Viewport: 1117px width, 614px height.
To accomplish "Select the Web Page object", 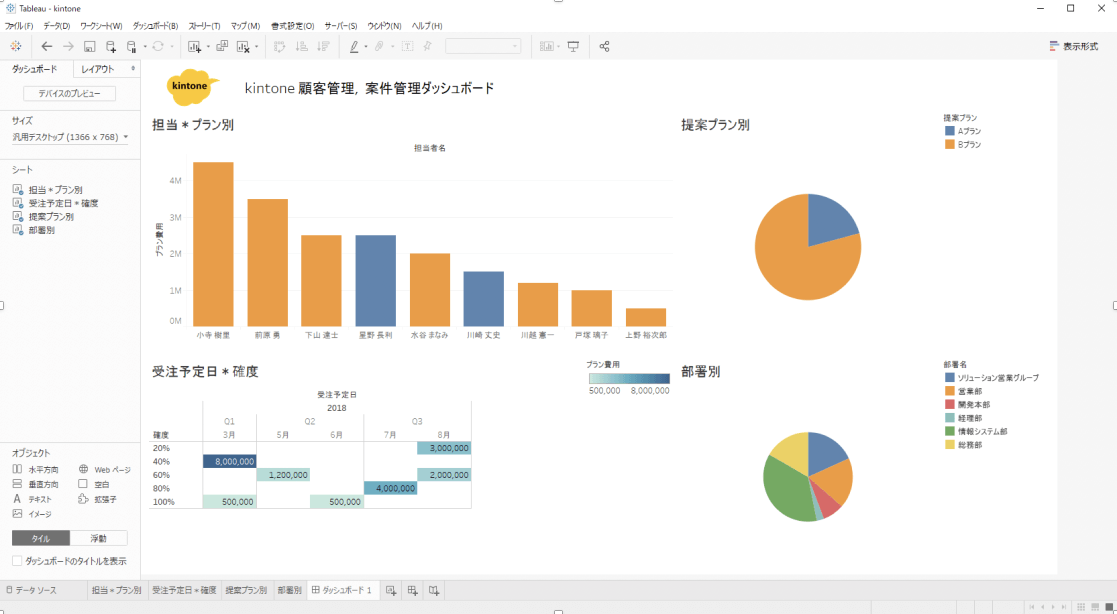I will pos(104,469).
